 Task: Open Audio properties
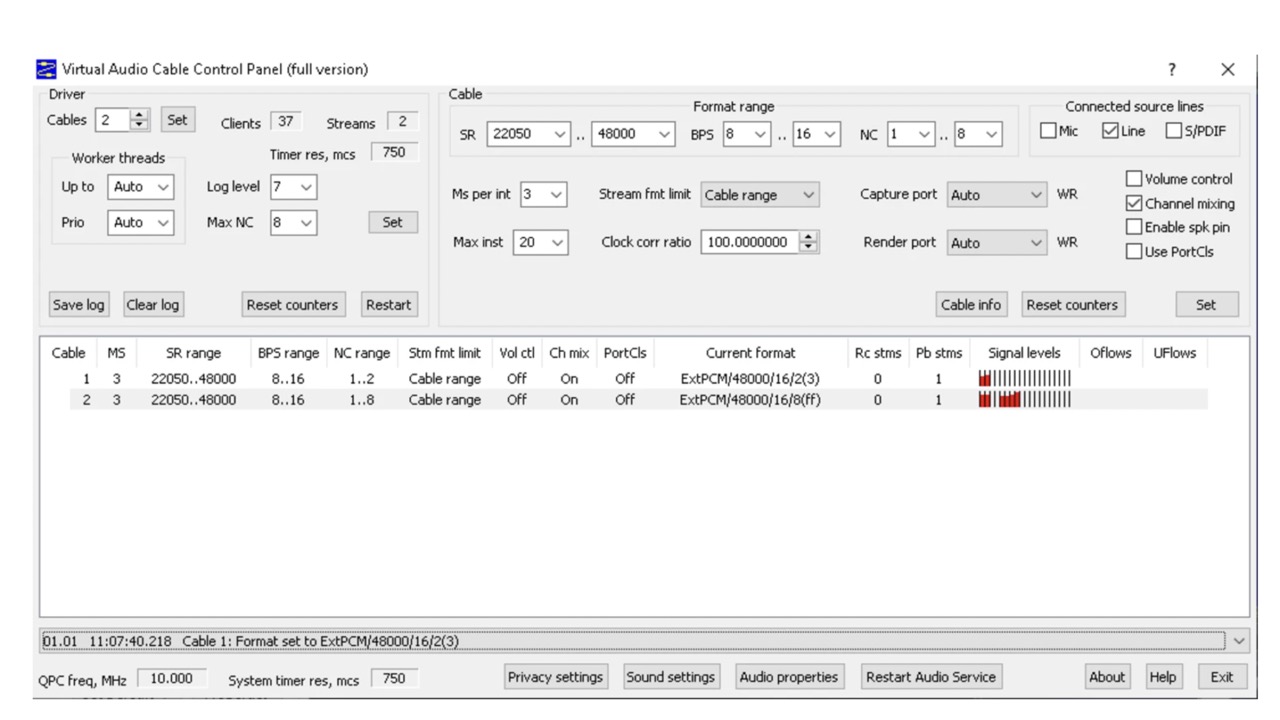click(x=789, y=677)
